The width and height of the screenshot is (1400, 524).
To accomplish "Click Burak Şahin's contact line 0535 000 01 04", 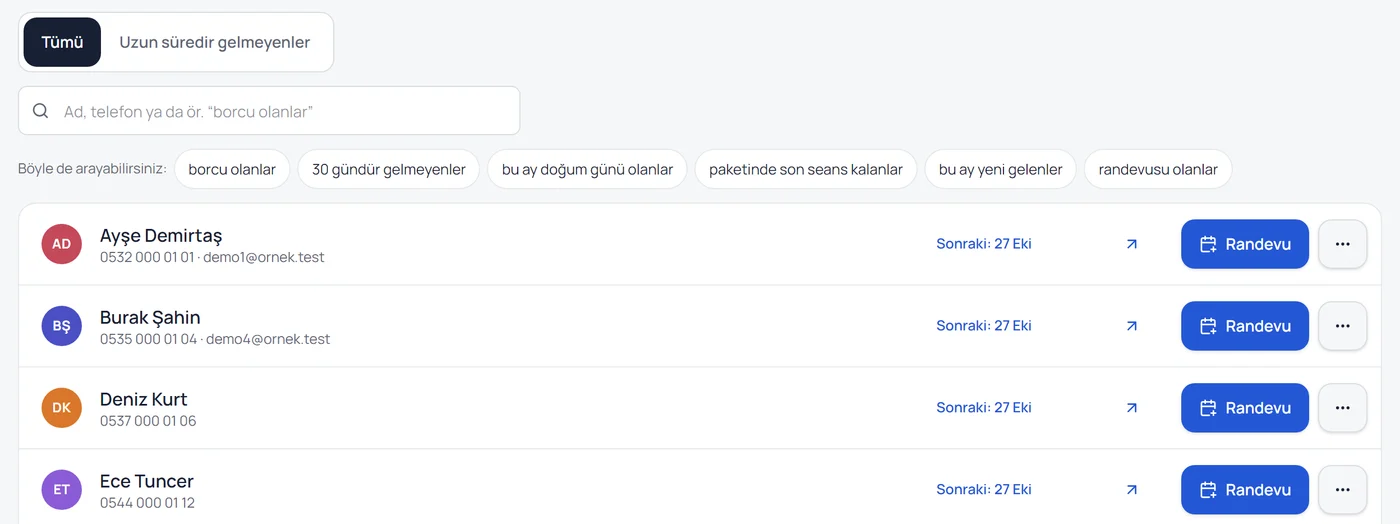I will pos(215,339).
